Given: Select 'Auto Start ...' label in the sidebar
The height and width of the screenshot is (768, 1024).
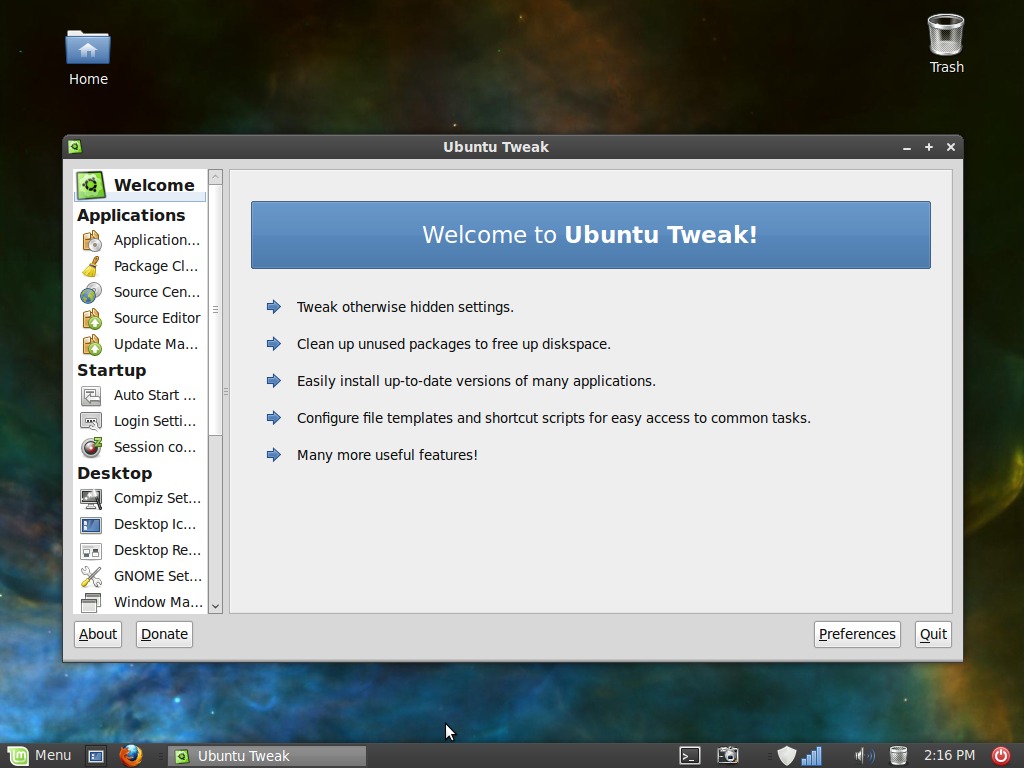Looking at the screenshot, I should 155,395.
